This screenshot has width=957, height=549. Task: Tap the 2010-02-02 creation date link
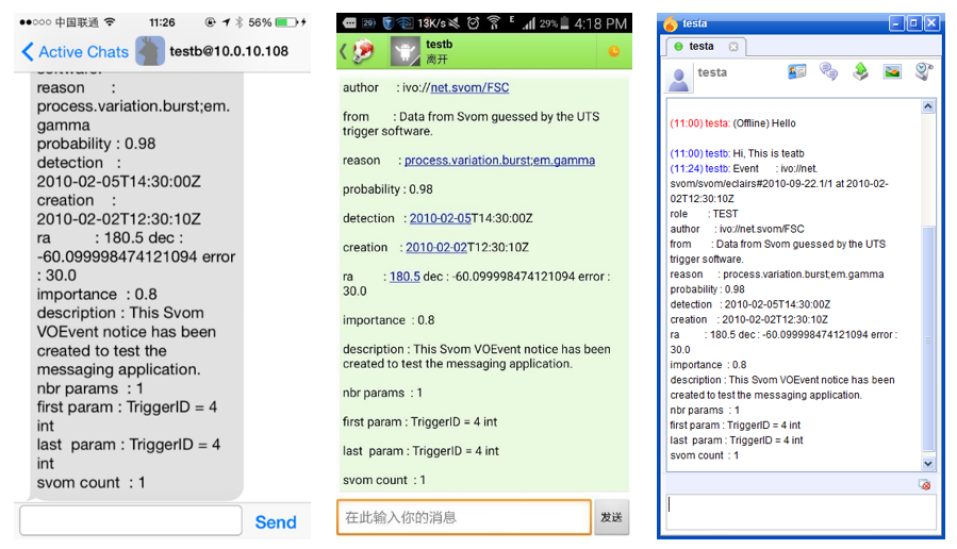click(x=436, y=247)
